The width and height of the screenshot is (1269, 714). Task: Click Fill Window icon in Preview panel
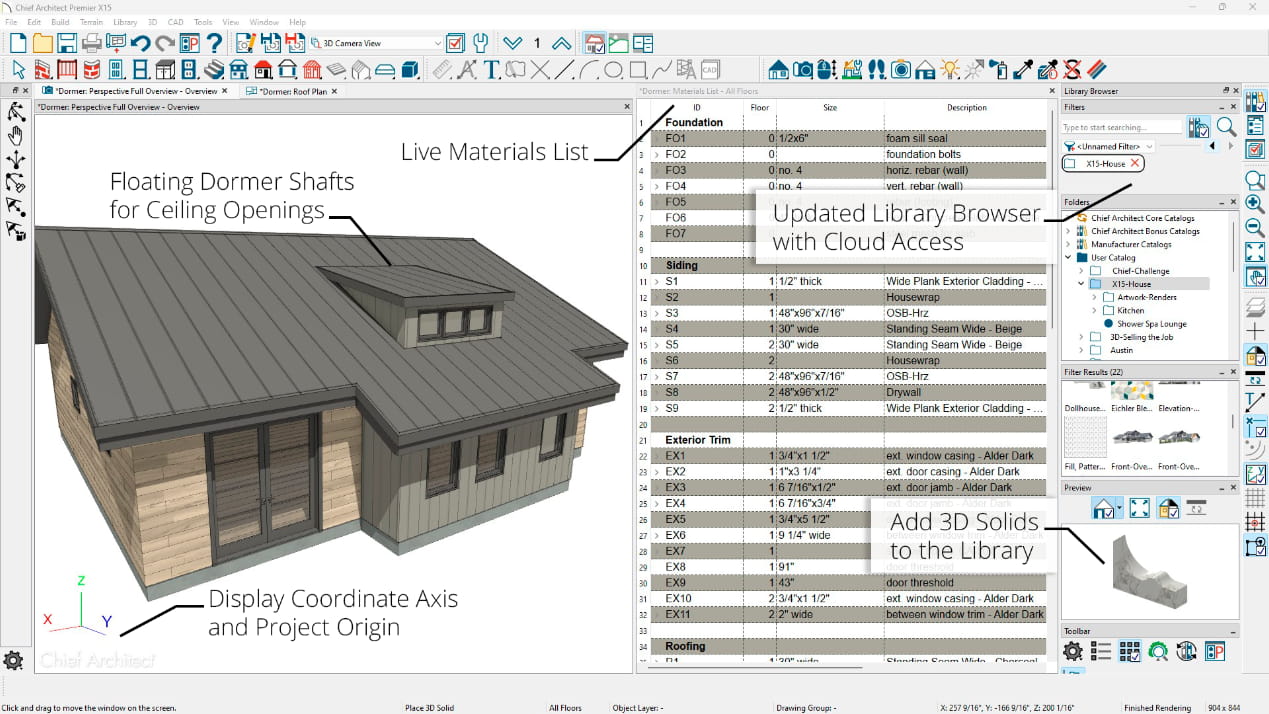[x=1139, y=509]
